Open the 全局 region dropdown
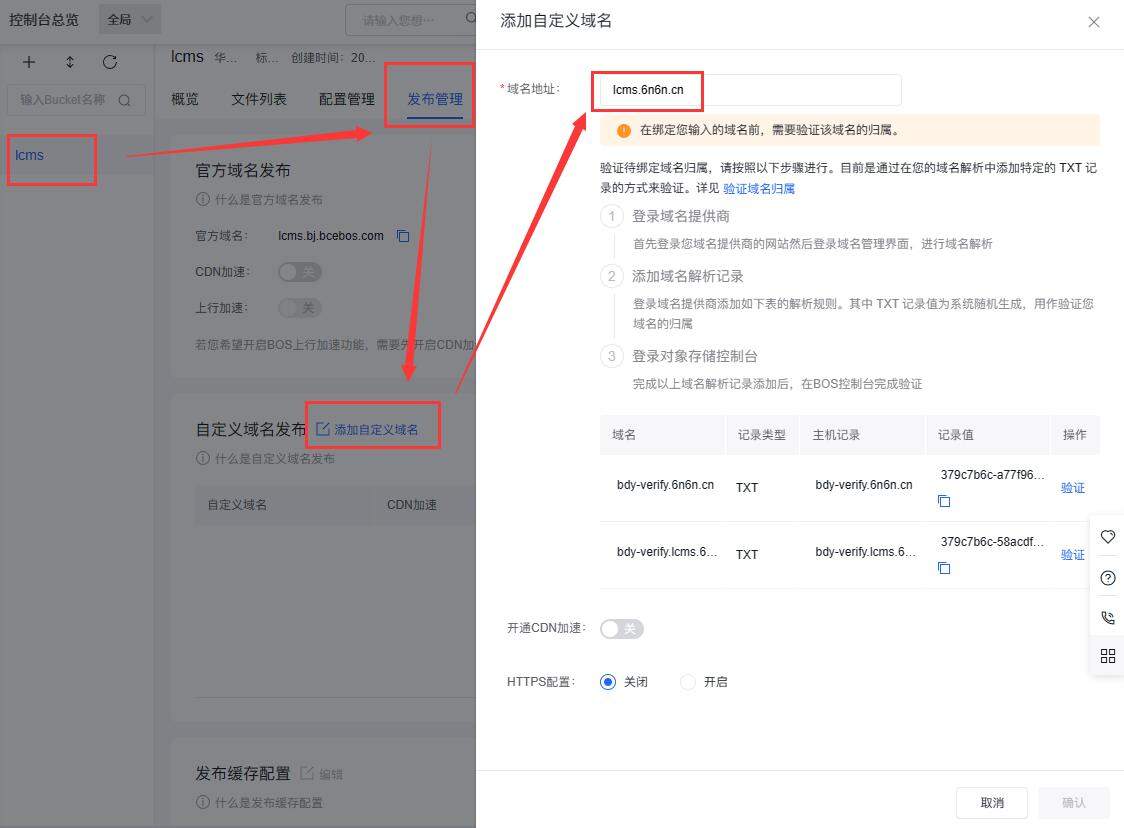The image size is (1124, 828). click(130, 19)
